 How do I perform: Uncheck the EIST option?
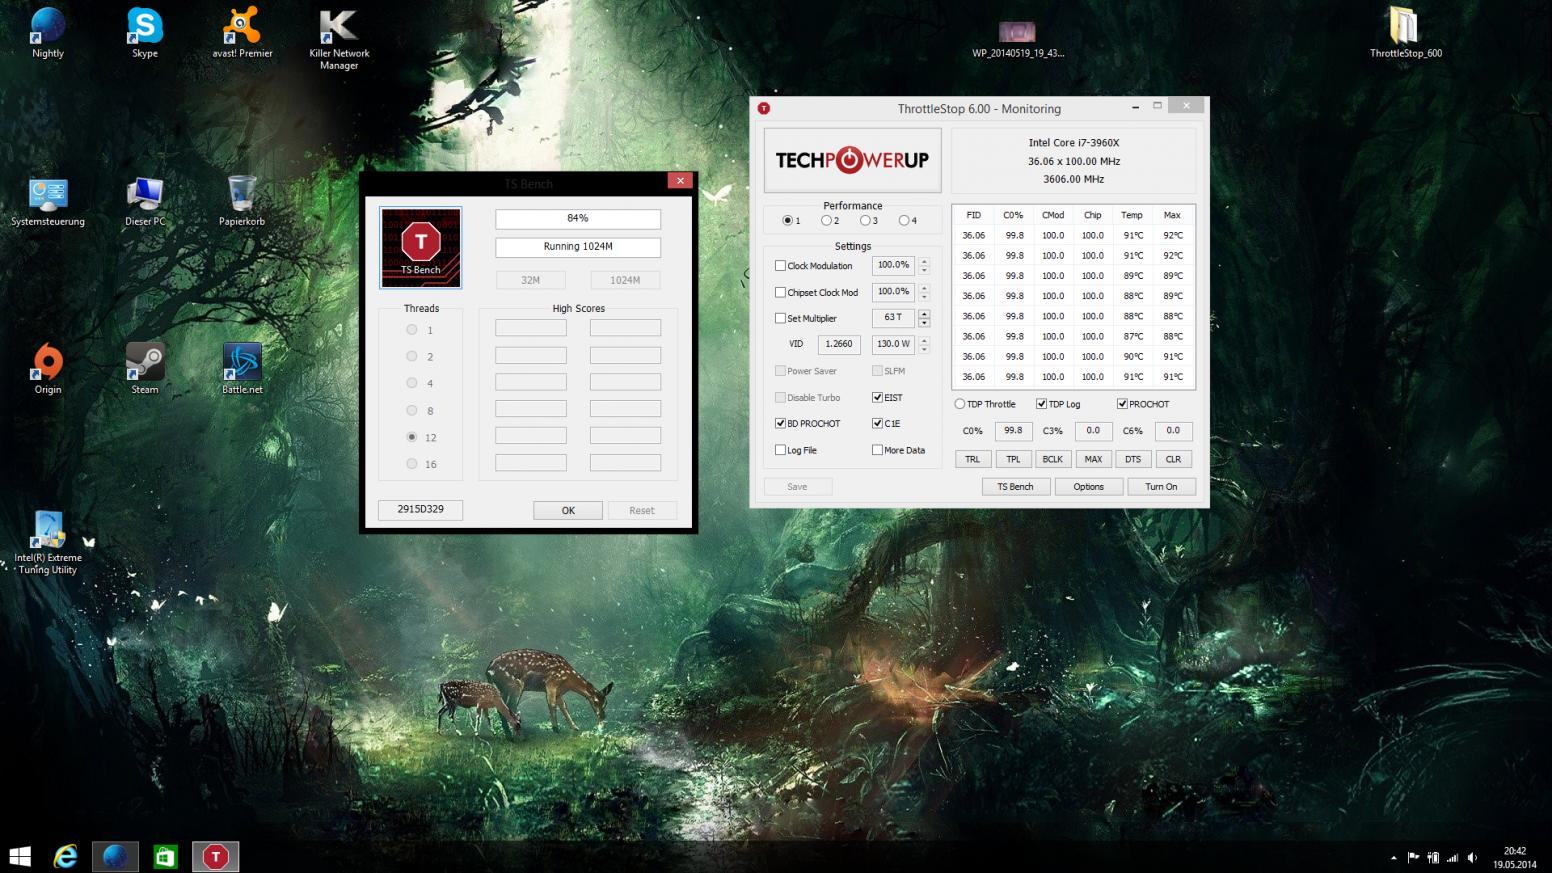pyautogui.click(x=877, y=397)
